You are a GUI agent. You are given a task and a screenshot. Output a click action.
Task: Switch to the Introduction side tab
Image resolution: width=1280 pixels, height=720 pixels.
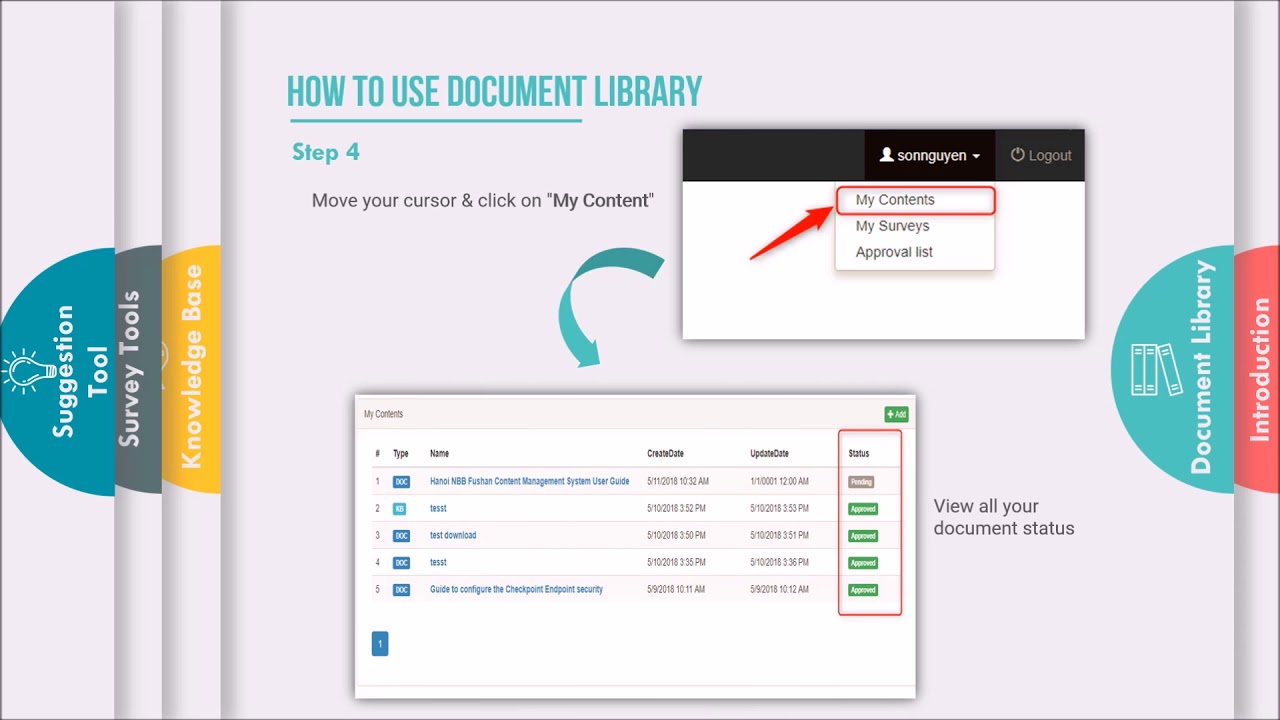[1257, 368]
